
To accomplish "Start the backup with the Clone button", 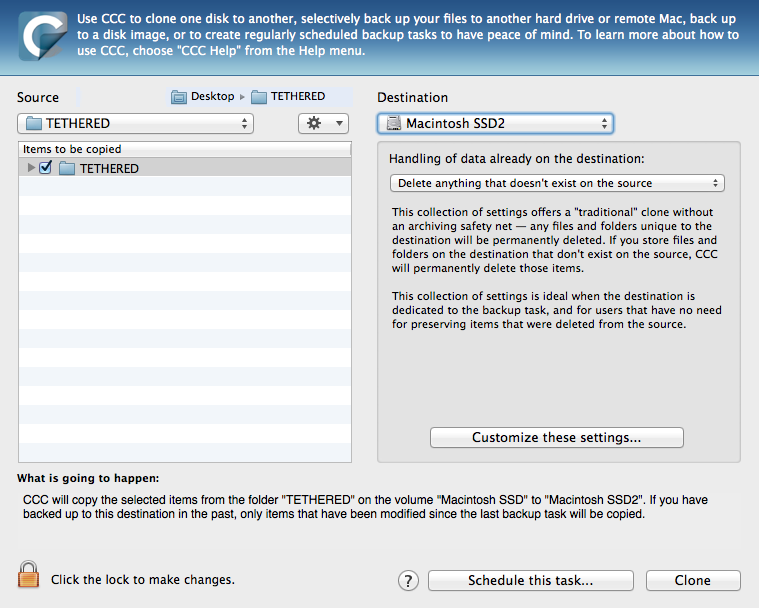I will [692, 581].
